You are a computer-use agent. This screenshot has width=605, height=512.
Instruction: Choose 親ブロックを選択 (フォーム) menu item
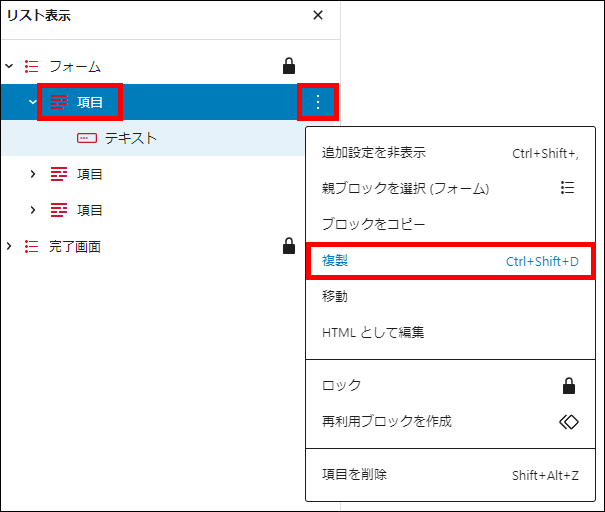(x=450, y=189)
